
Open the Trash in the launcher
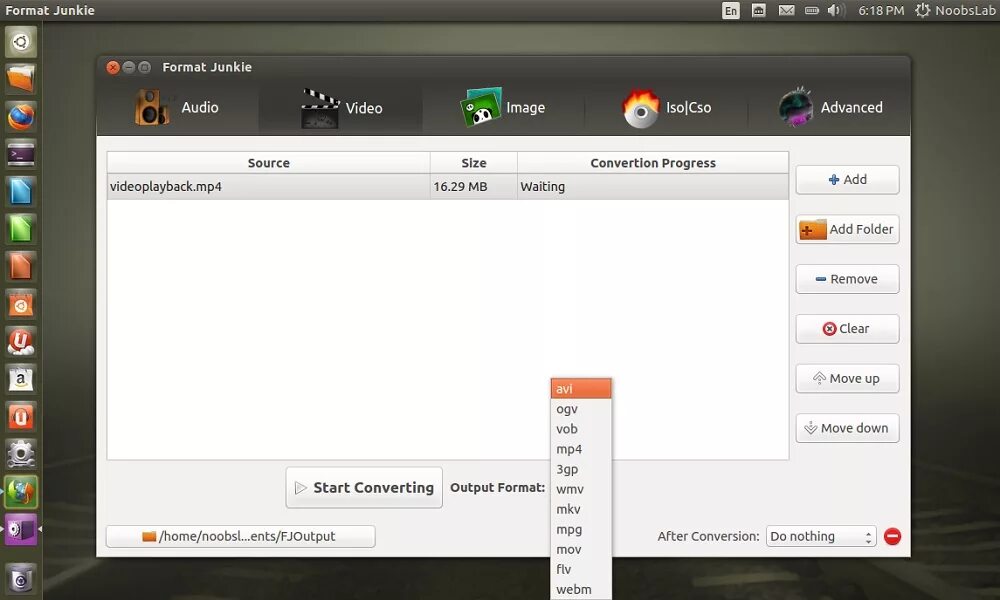[21, 579]
